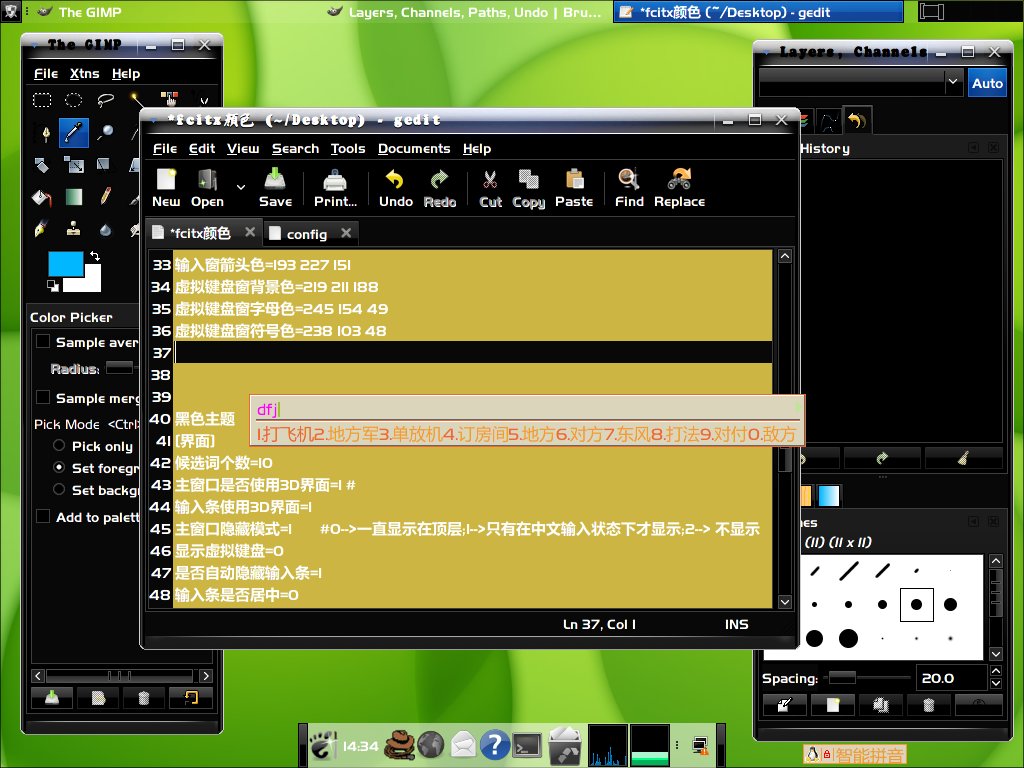Open the History tab menu arrow
This screenshot has width=1024, height=768.
973,148
